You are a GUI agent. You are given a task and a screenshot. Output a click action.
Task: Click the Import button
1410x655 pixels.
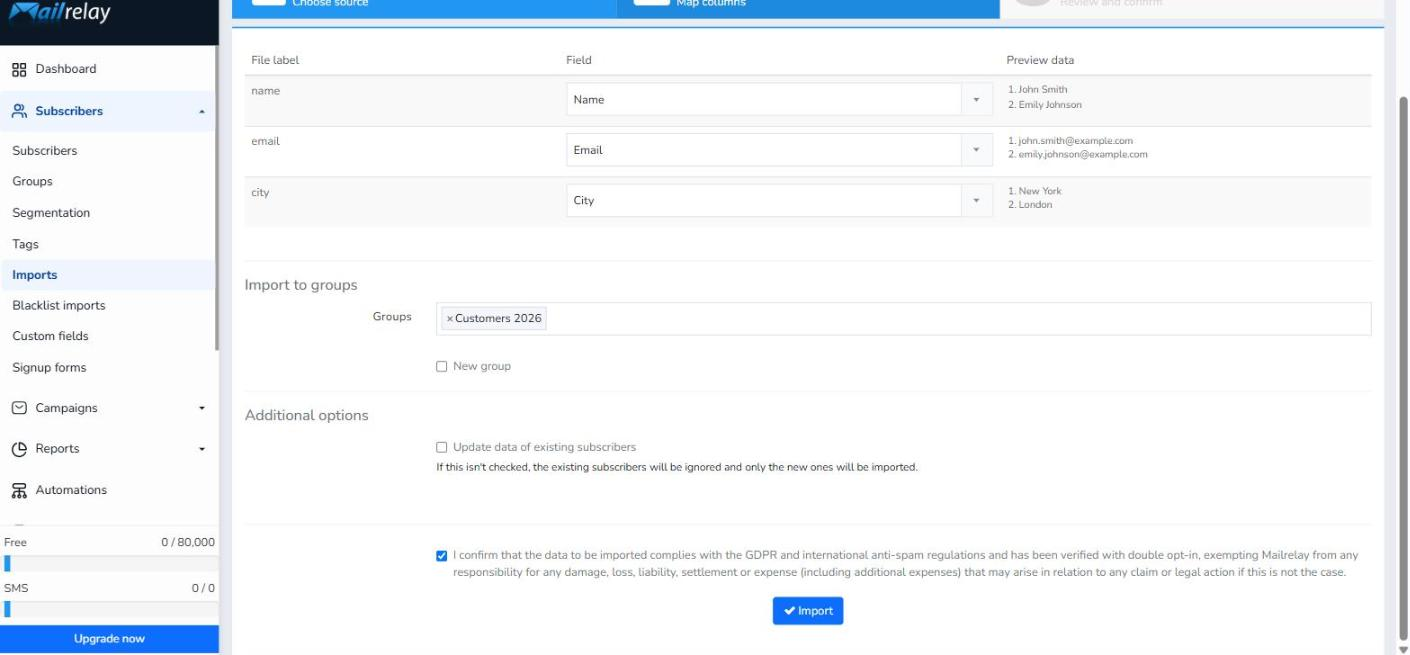point(808,611)
